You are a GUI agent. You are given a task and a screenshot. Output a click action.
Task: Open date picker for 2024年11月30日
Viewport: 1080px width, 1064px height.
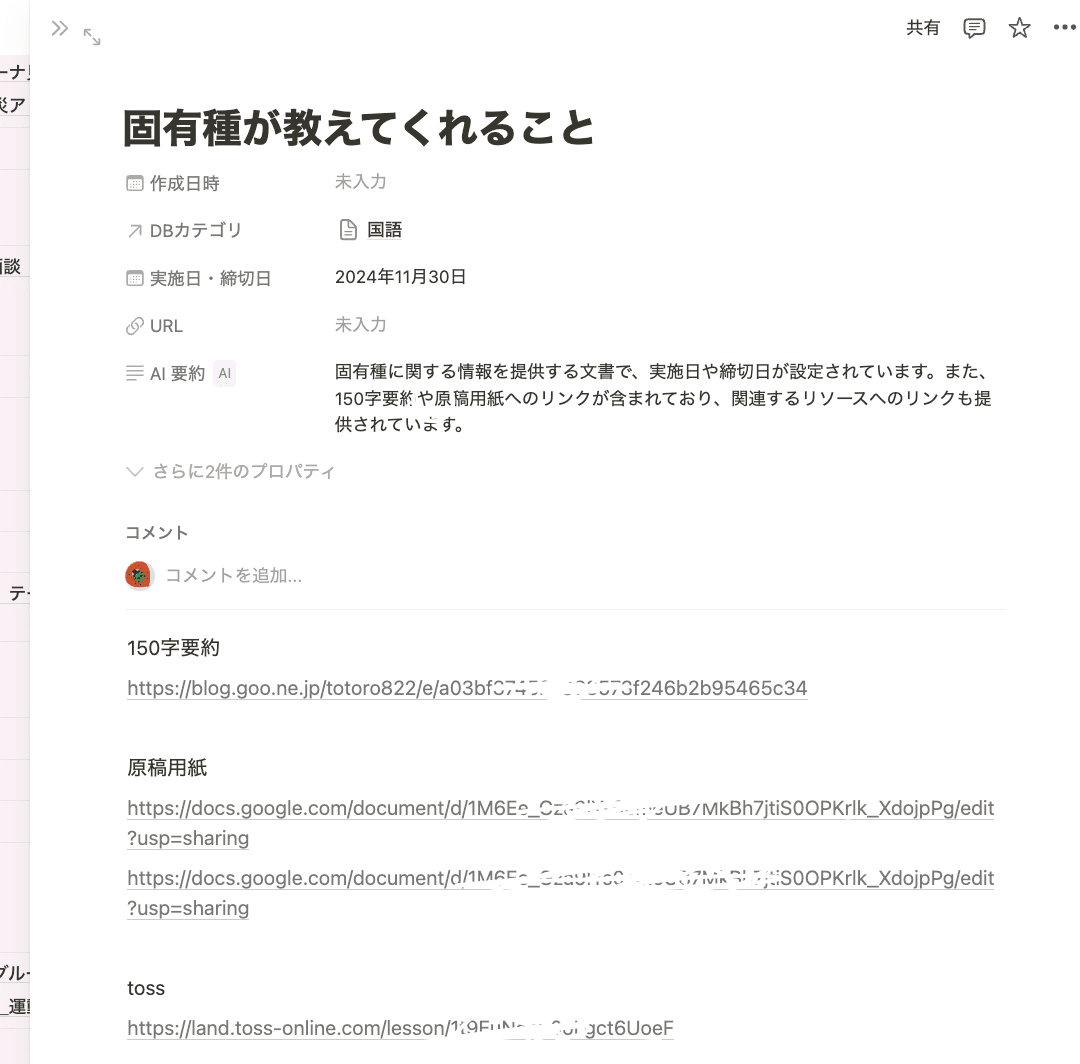tap(400, 277)
